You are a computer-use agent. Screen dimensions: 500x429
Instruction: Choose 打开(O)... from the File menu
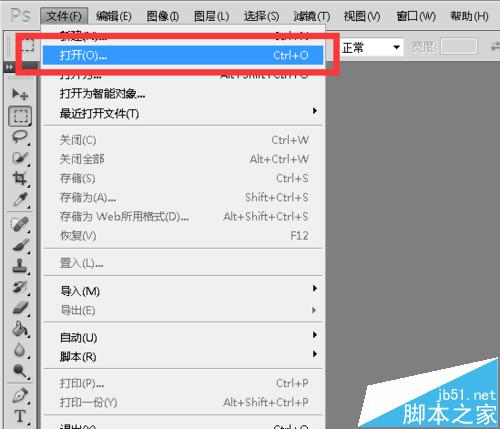point(183,55)
